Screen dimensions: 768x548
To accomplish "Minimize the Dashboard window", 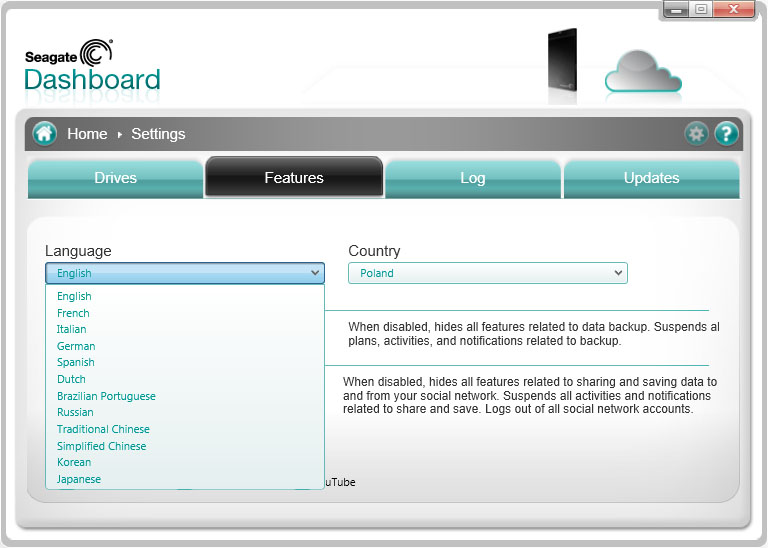I will [676, 9].
